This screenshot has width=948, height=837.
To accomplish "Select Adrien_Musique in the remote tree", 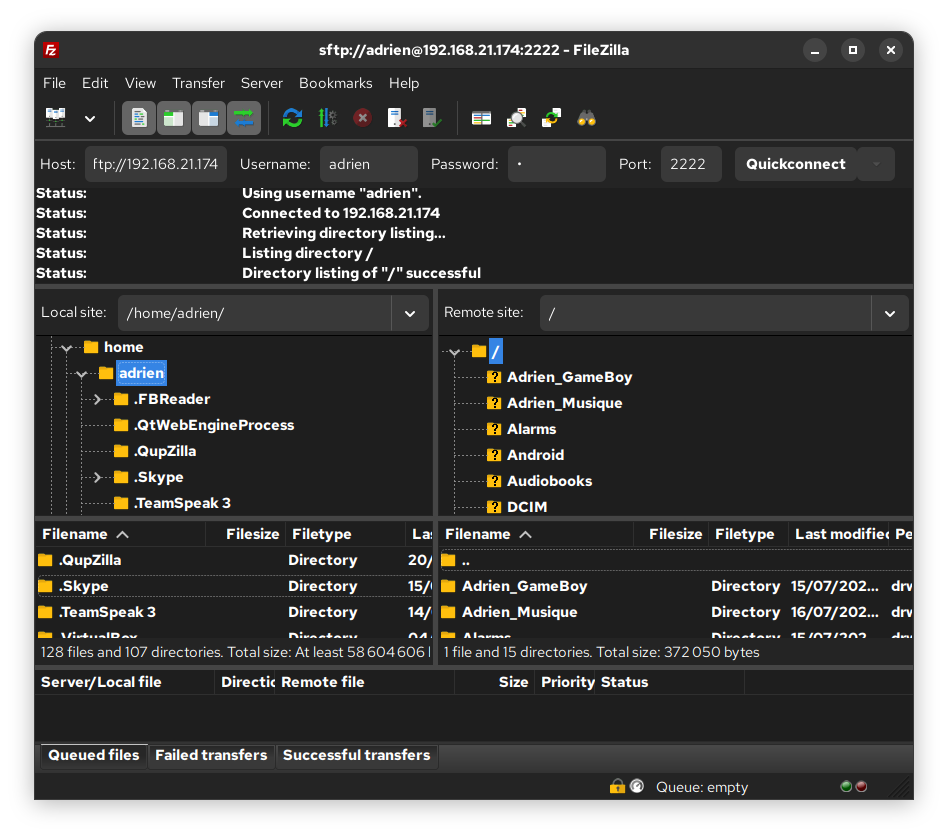I will point(564,403).
